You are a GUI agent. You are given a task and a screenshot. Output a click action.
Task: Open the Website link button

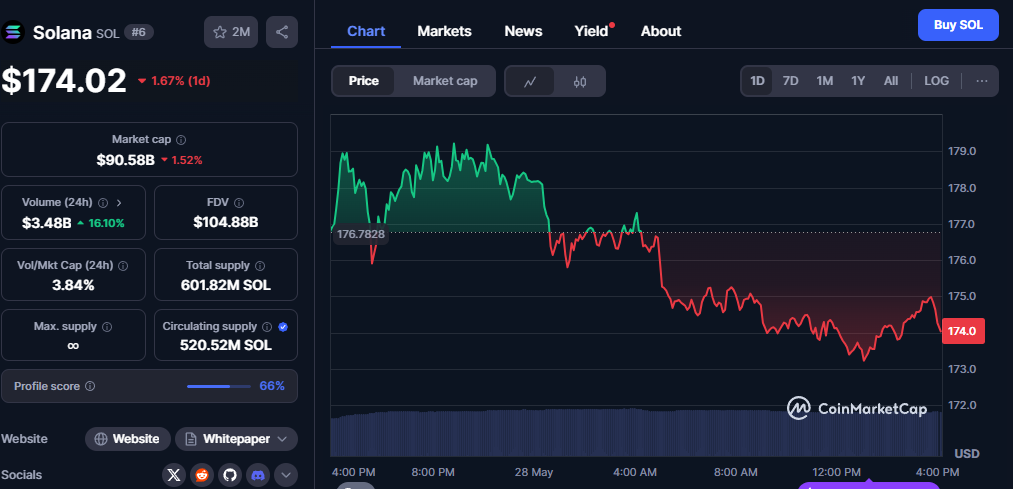(x=128, y=439)
